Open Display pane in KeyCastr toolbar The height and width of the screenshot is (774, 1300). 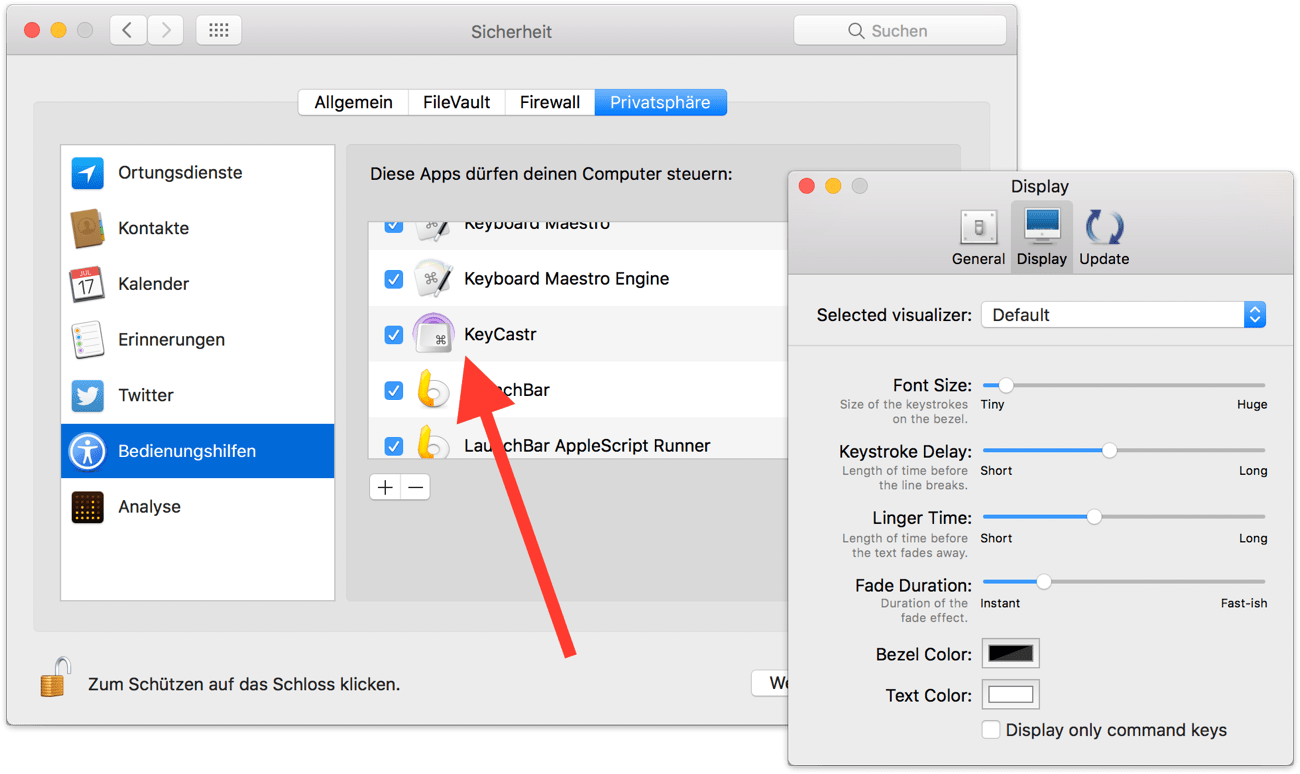1042,238
